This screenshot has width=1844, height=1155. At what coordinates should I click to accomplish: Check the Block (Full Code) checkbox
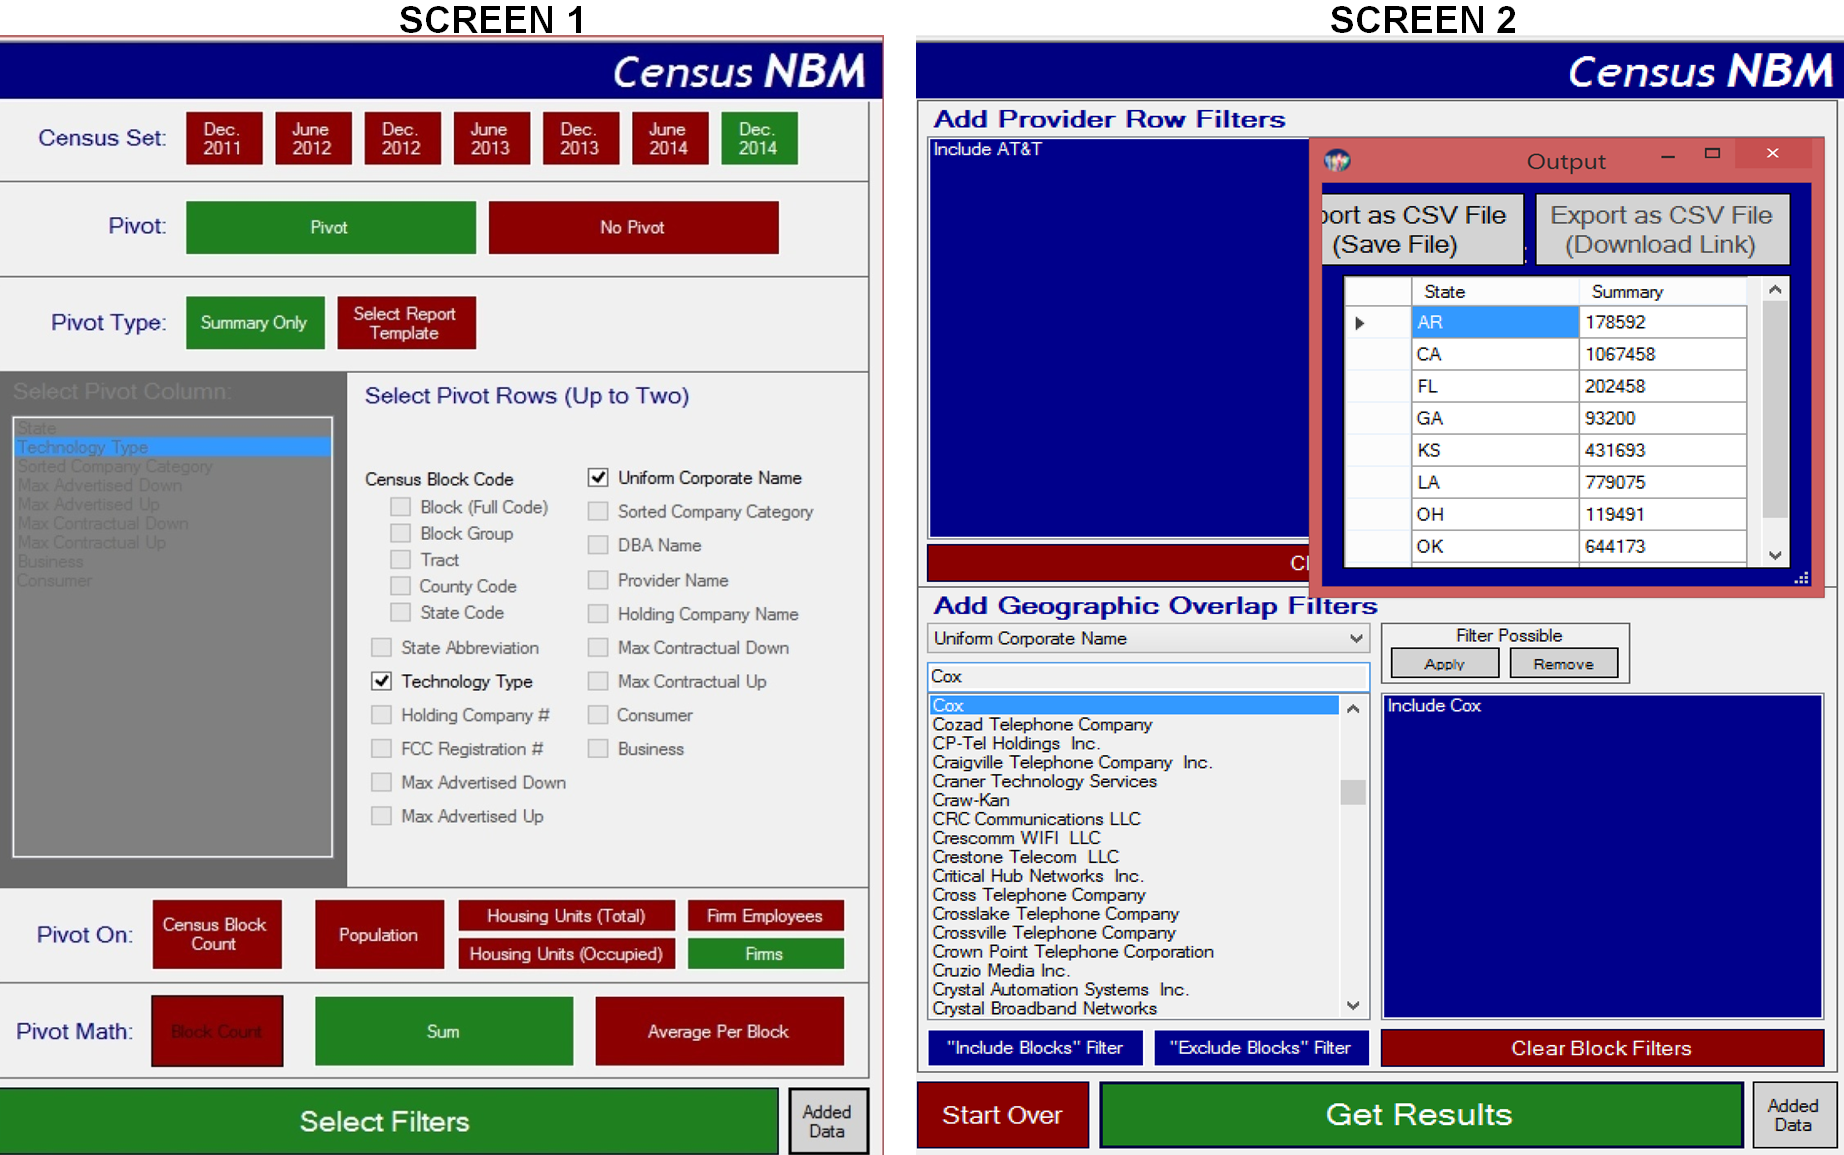pyautogui.click(x=400, y=507)
